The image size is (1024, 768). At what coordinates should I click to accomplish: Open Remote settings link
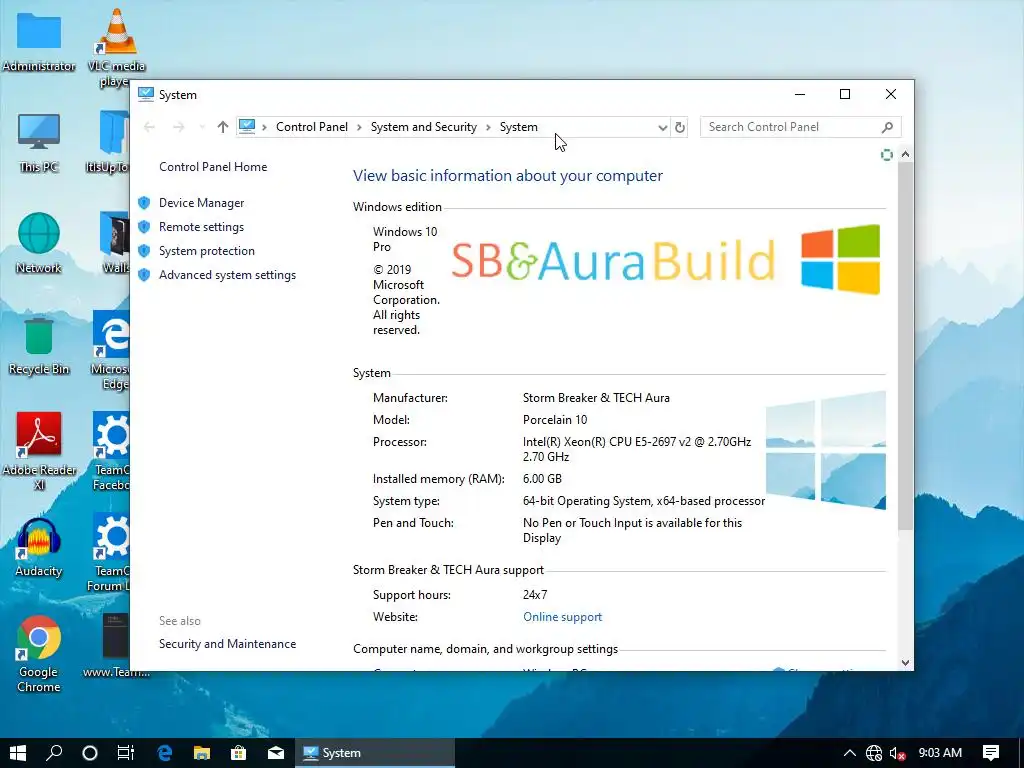click(201, 227)
